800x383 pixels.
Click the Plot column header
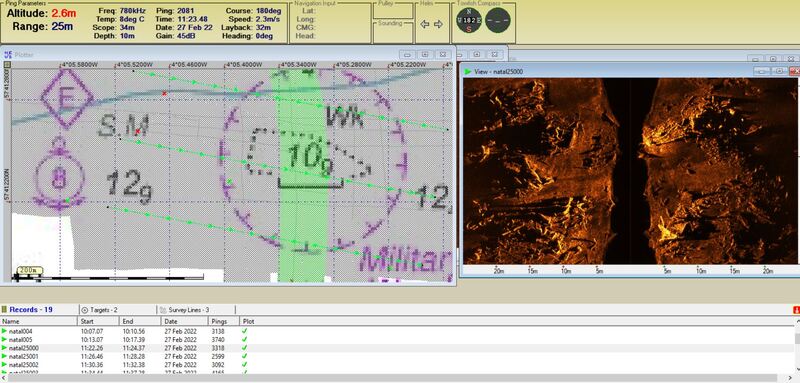pos(249,321)
